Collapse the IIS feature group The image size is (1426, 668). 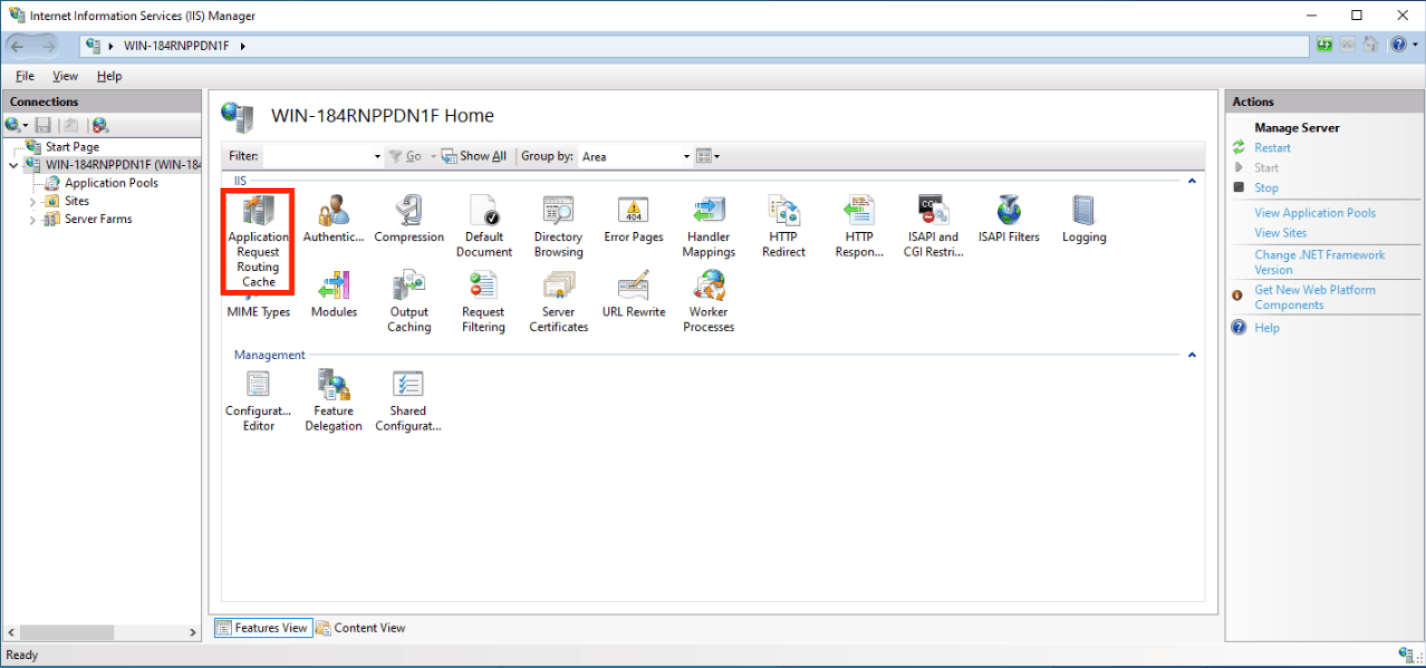[1191, 181]
